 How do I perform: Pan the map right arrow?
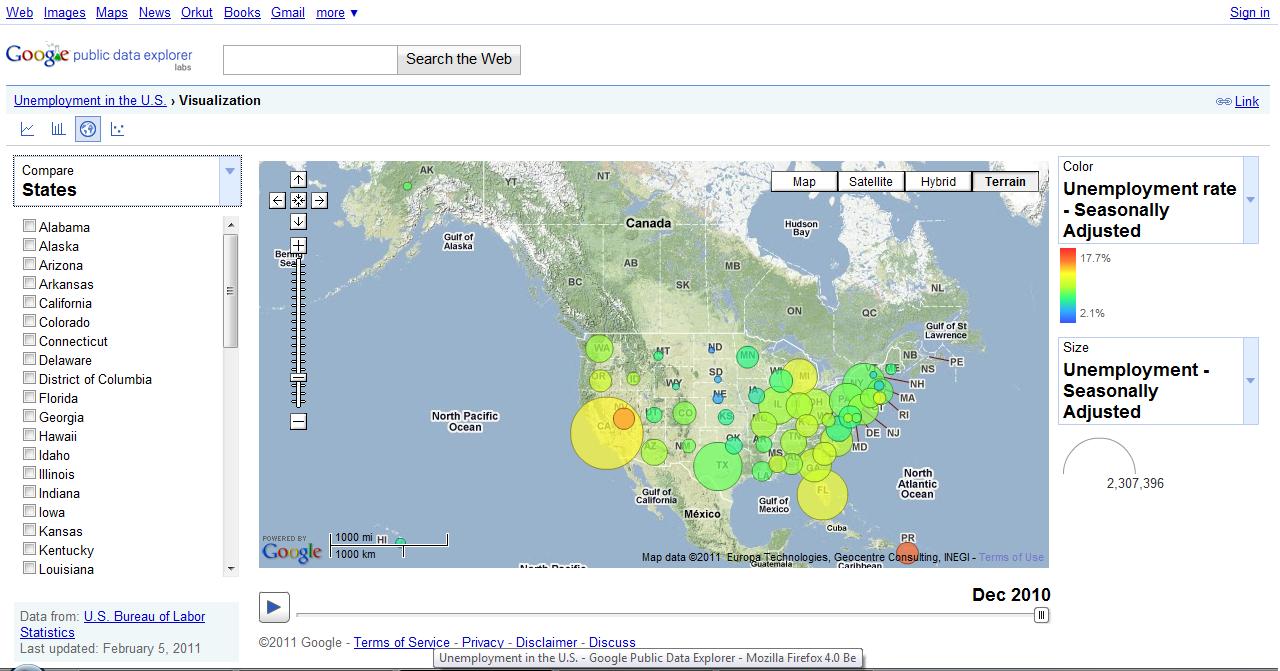click(x=319, y=200)
